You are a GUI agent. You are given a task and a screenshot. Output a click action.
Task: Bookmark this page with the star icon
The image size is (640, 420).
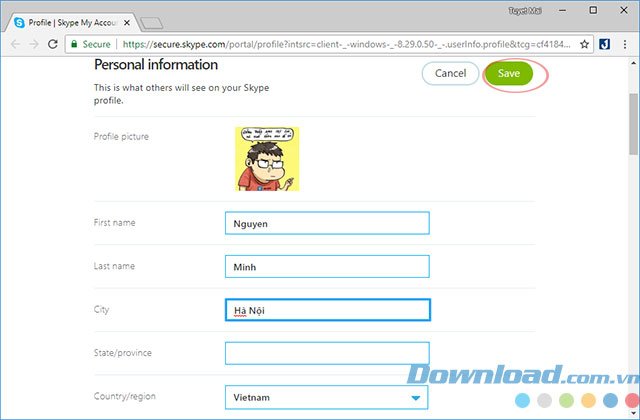tap(584, 44)
